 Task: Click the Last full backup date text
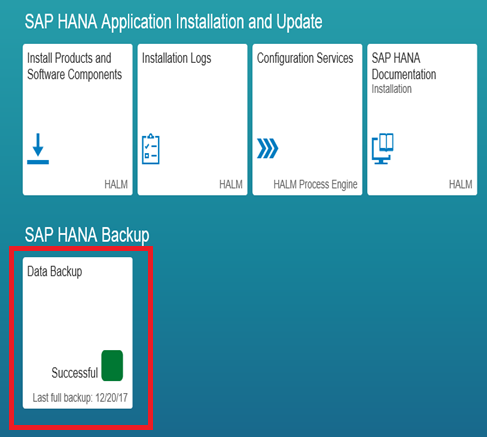(80, 398)
